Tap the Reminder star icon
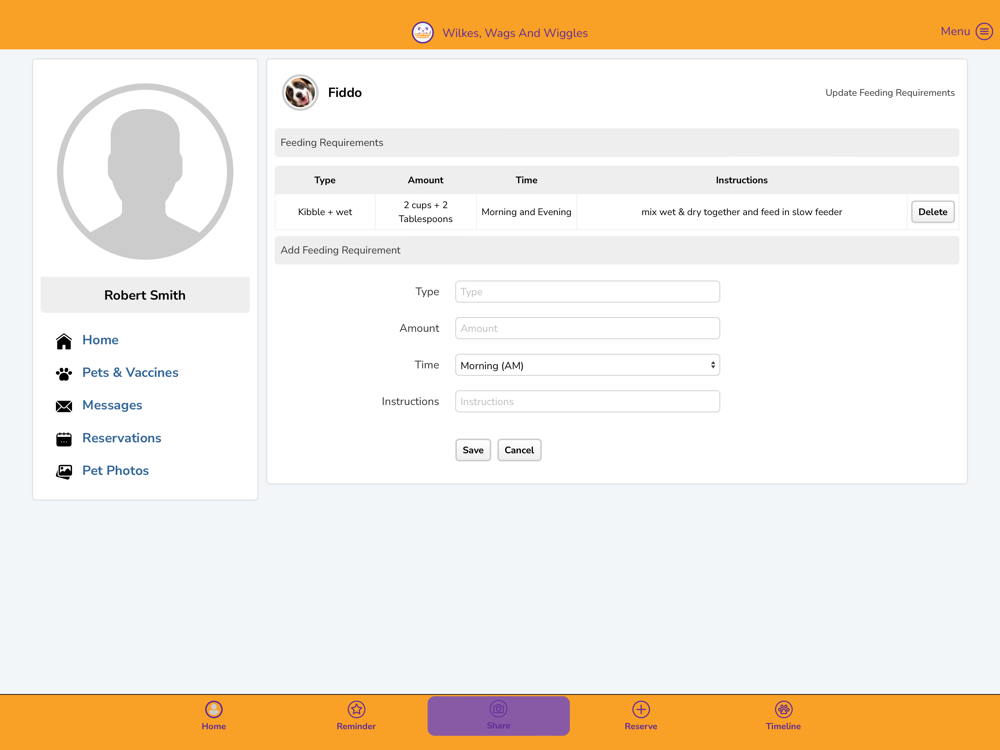1000x750 pixels. coord(356,709)
